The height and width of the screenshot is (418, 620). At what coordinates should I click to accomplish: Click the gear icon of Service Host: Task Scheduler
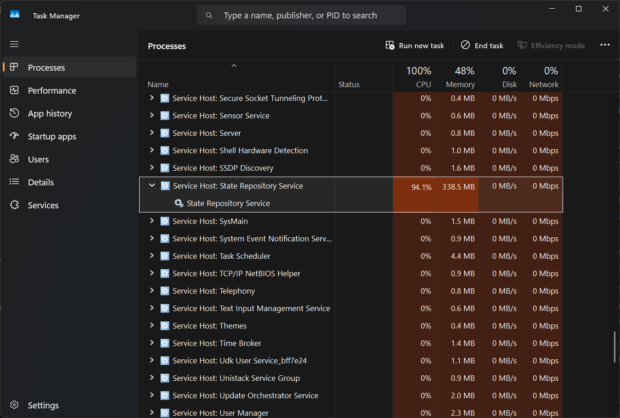coord(165,256)
